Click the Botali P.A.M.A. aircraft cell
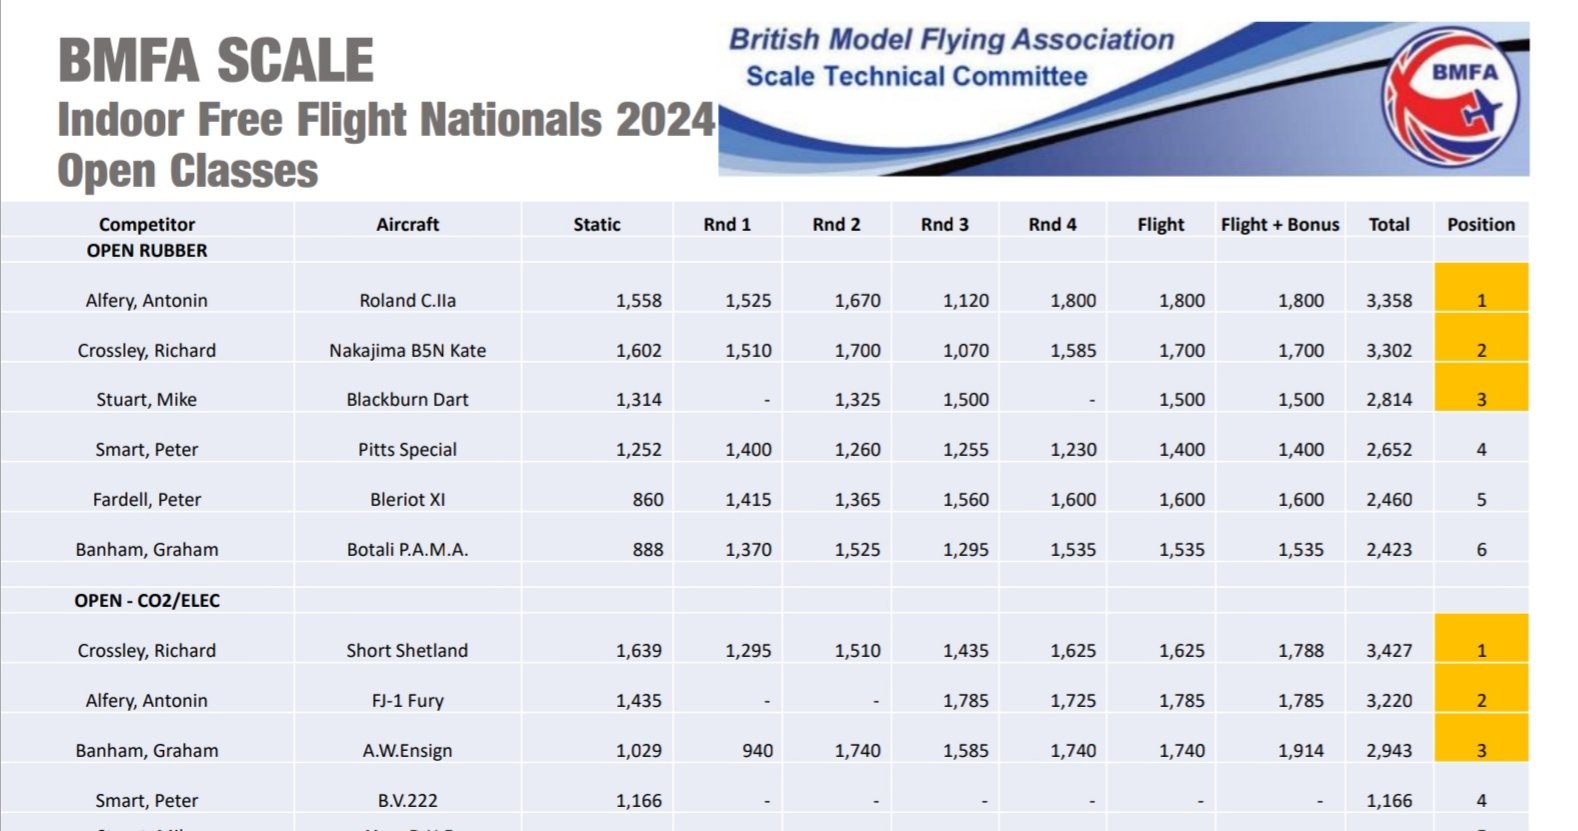The height and width of the screenshot is (831, 1578). coord(407,549)
